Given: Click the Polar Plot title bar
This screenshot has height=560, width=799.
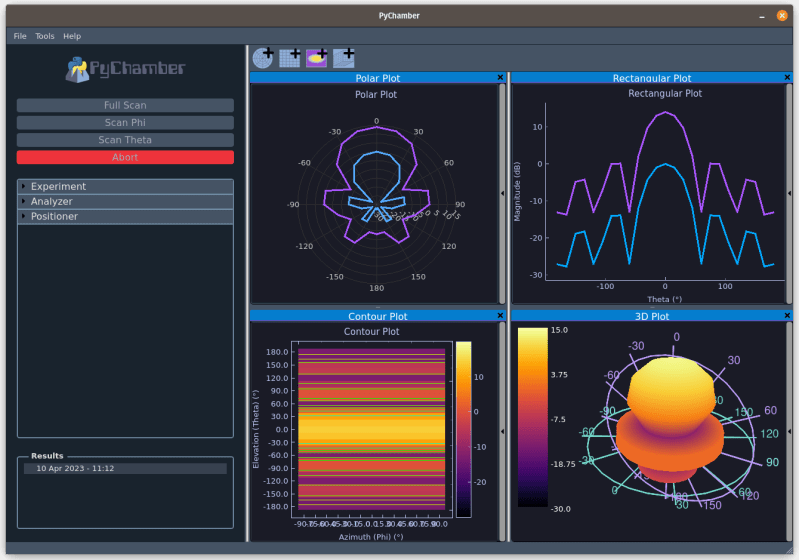Looking at the screenshot, I should [378, 77].
